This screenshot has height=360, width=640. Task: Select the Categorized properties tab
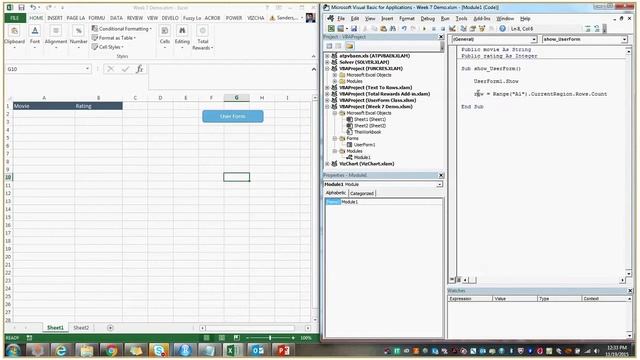point(362,193)
